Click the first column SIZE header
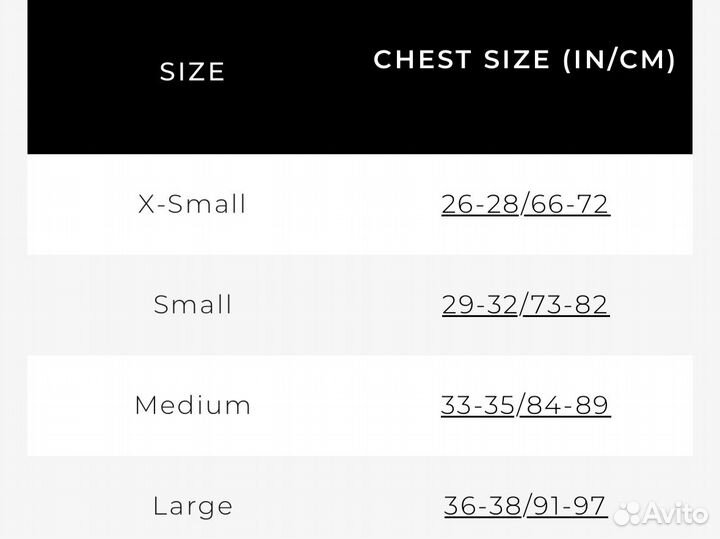The image size is (720, 539). click(192, 72)
